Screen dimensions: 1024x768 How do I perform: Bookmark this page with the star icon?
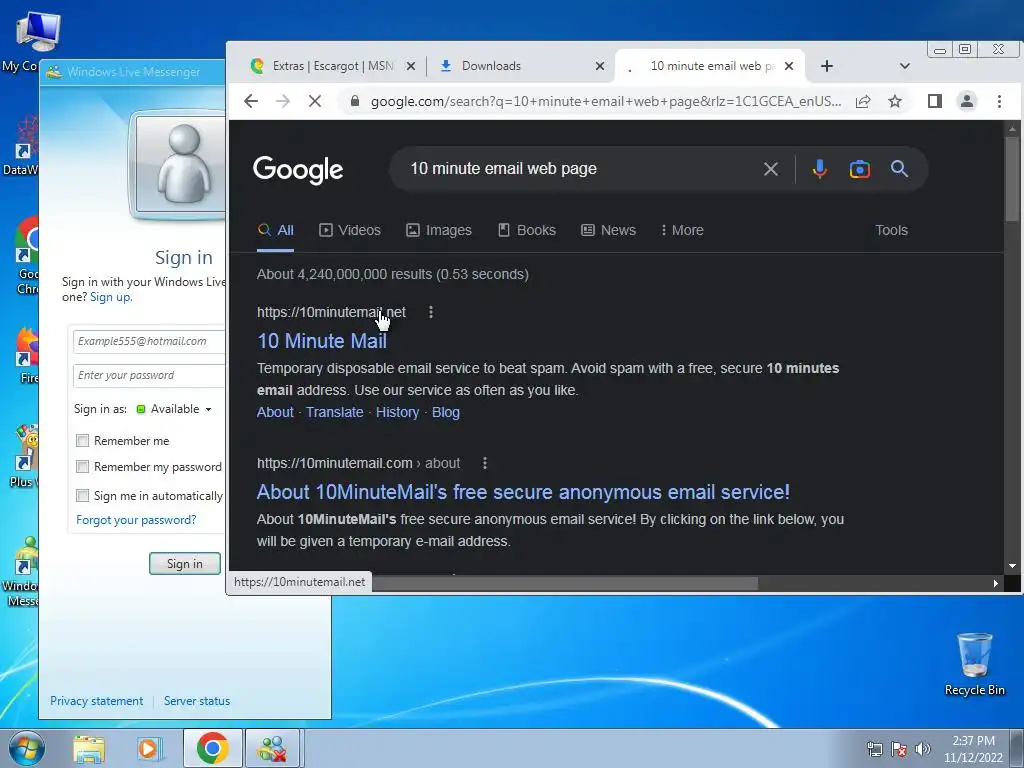click(x=895, y=101)
